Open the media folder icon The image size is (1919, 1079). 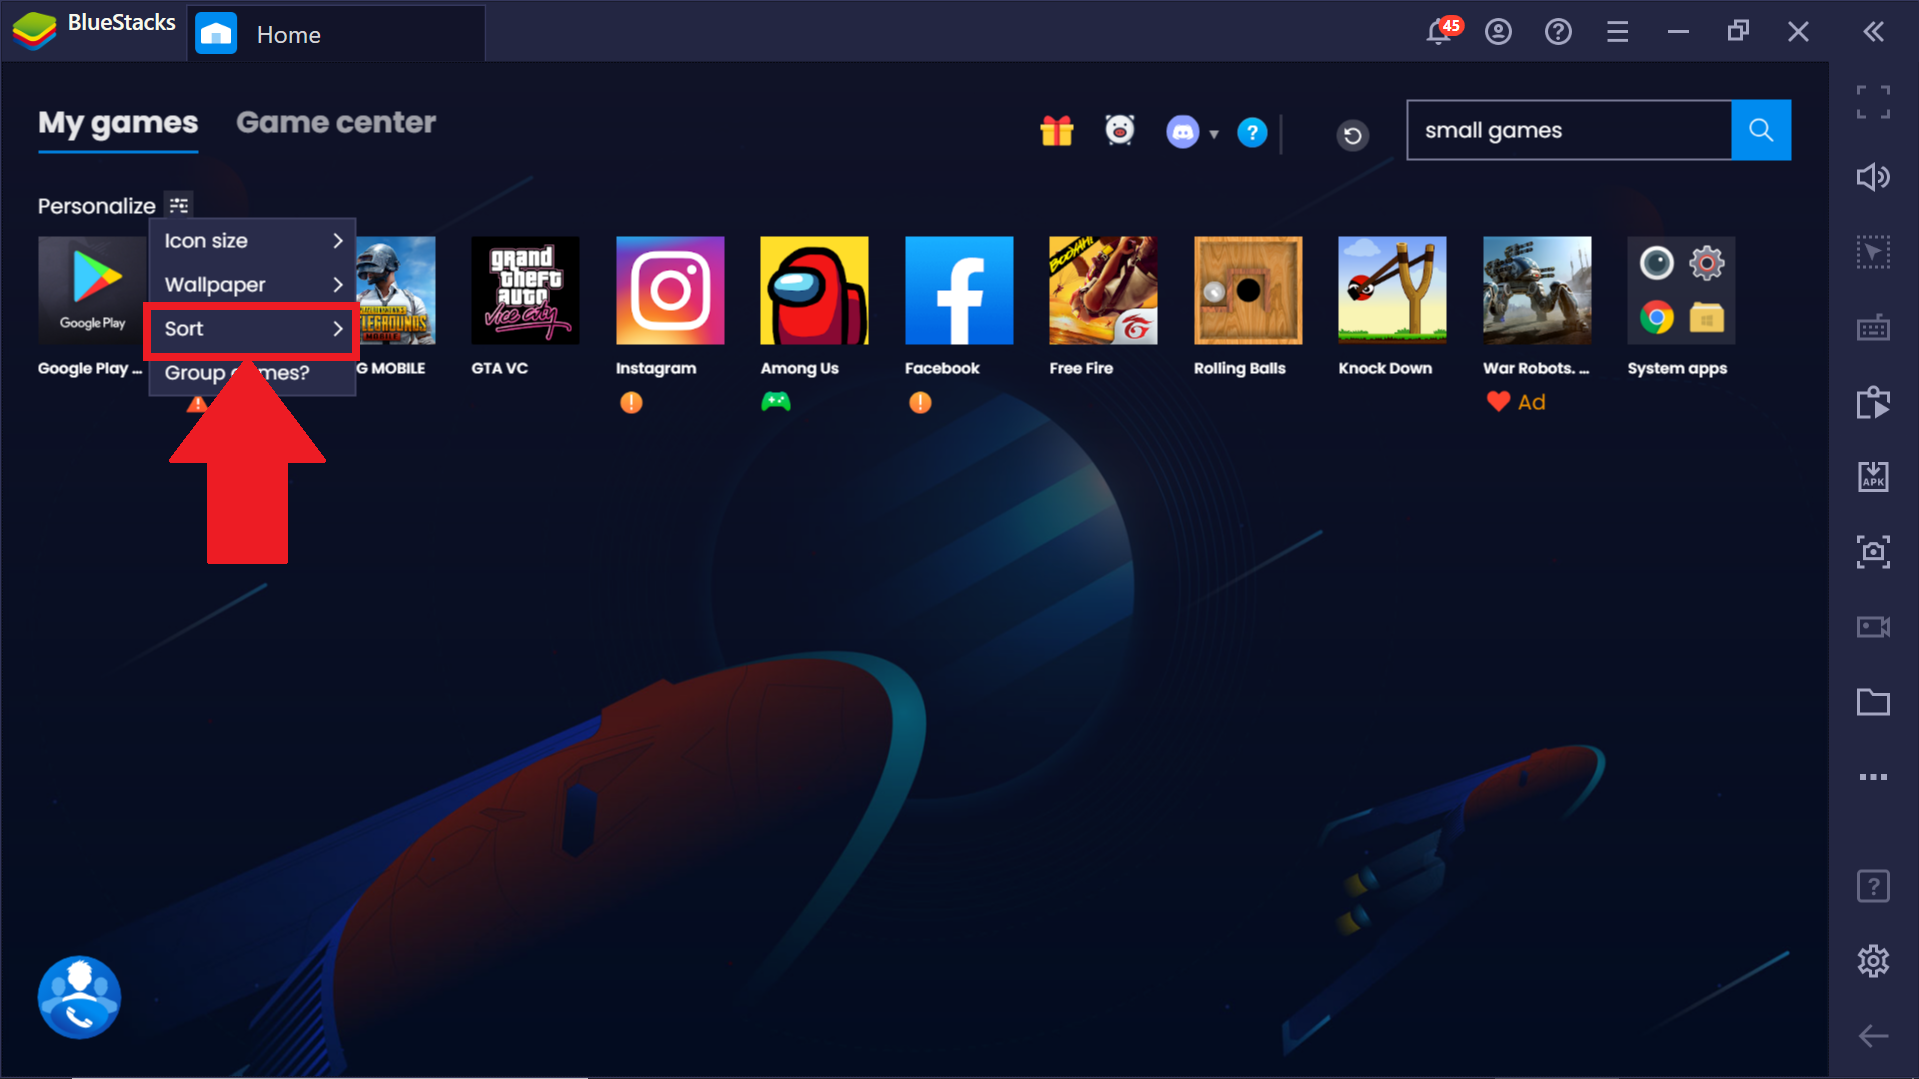point(1873,702)
